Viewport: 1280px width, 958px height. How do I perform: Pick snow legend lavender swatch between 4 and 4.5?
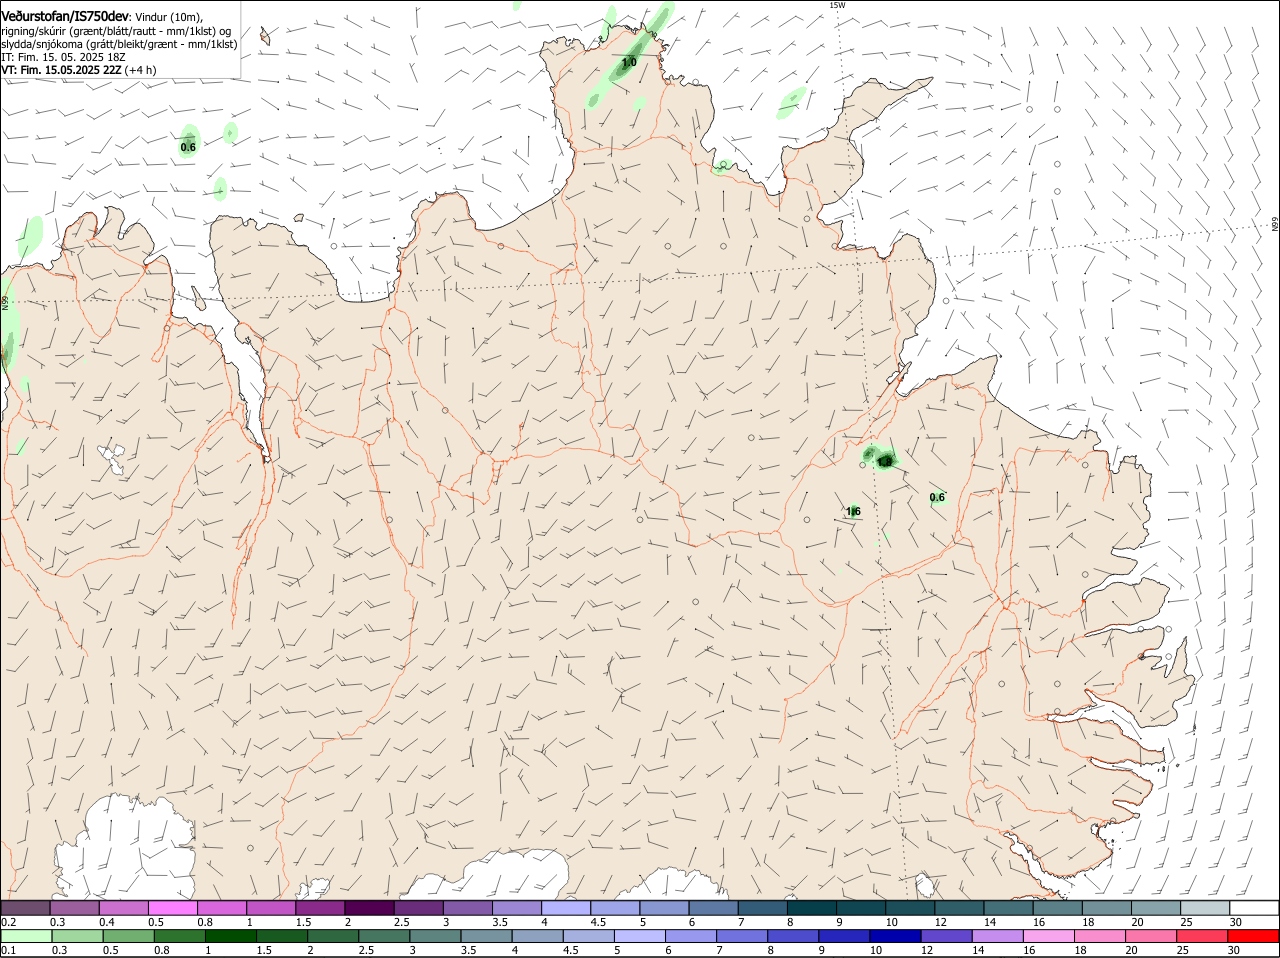pyautogui.click(x=565, y=908)
